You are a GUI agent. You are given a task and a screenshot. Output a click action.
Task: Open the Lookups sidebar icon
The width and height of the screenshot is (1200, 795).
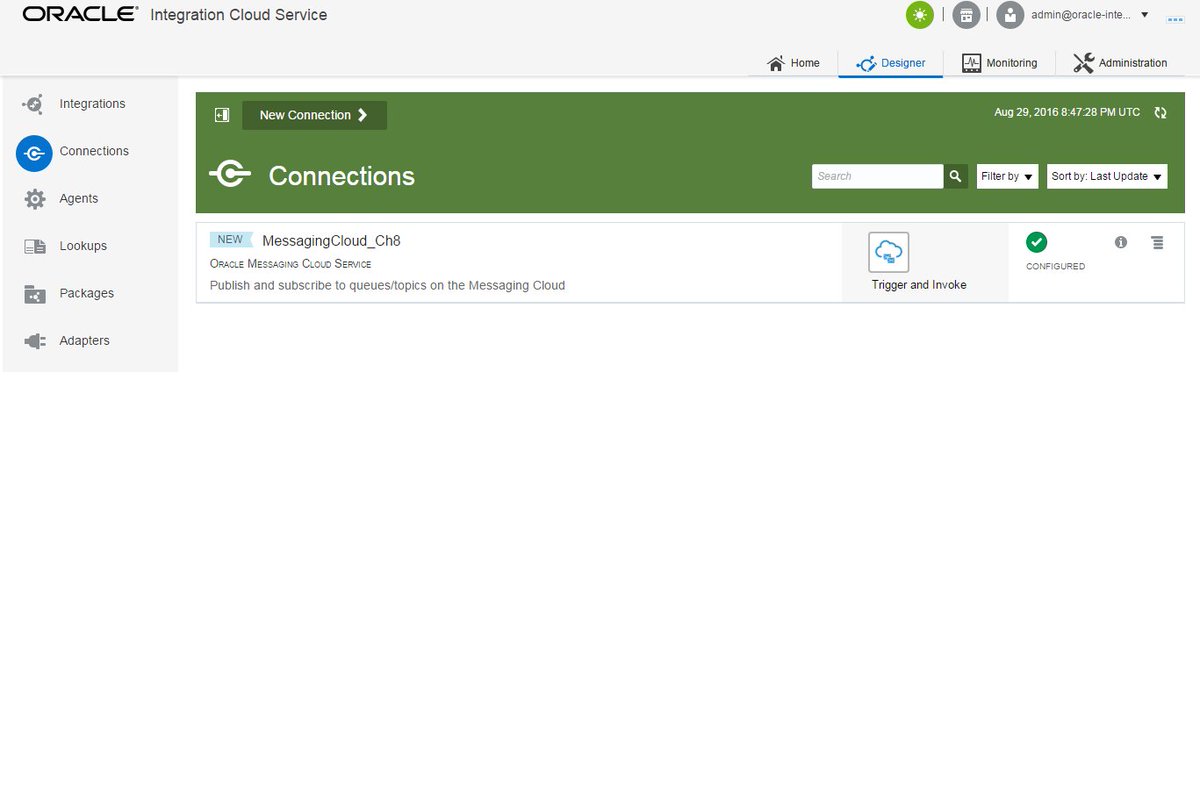(35, 246)
